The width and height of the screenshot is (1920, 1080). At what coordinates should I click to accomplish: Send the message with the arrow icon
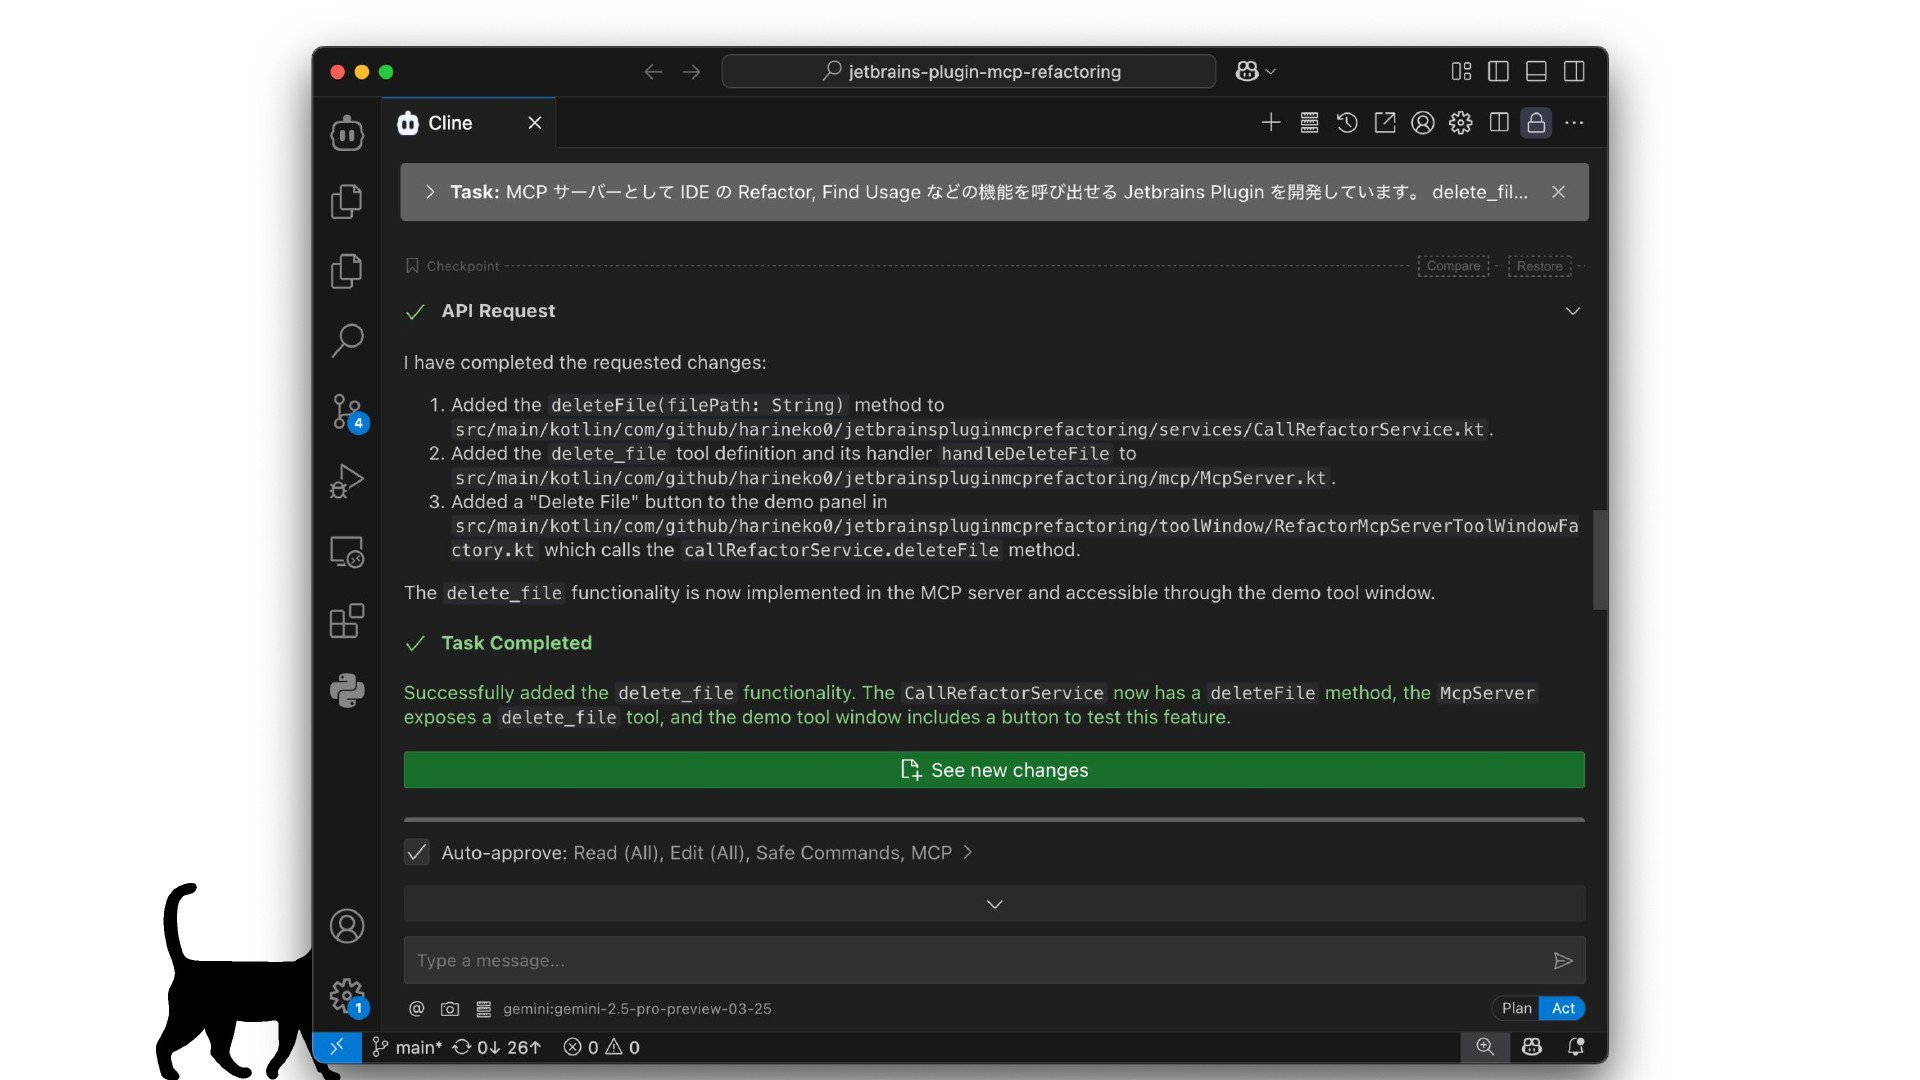tap(1563, 961)
